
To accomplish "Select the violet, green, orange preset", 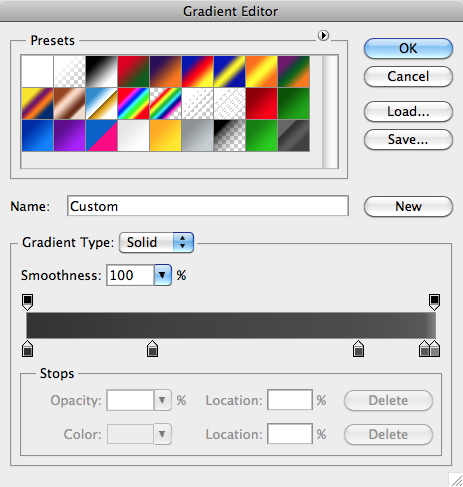I will tap(293, 72).
